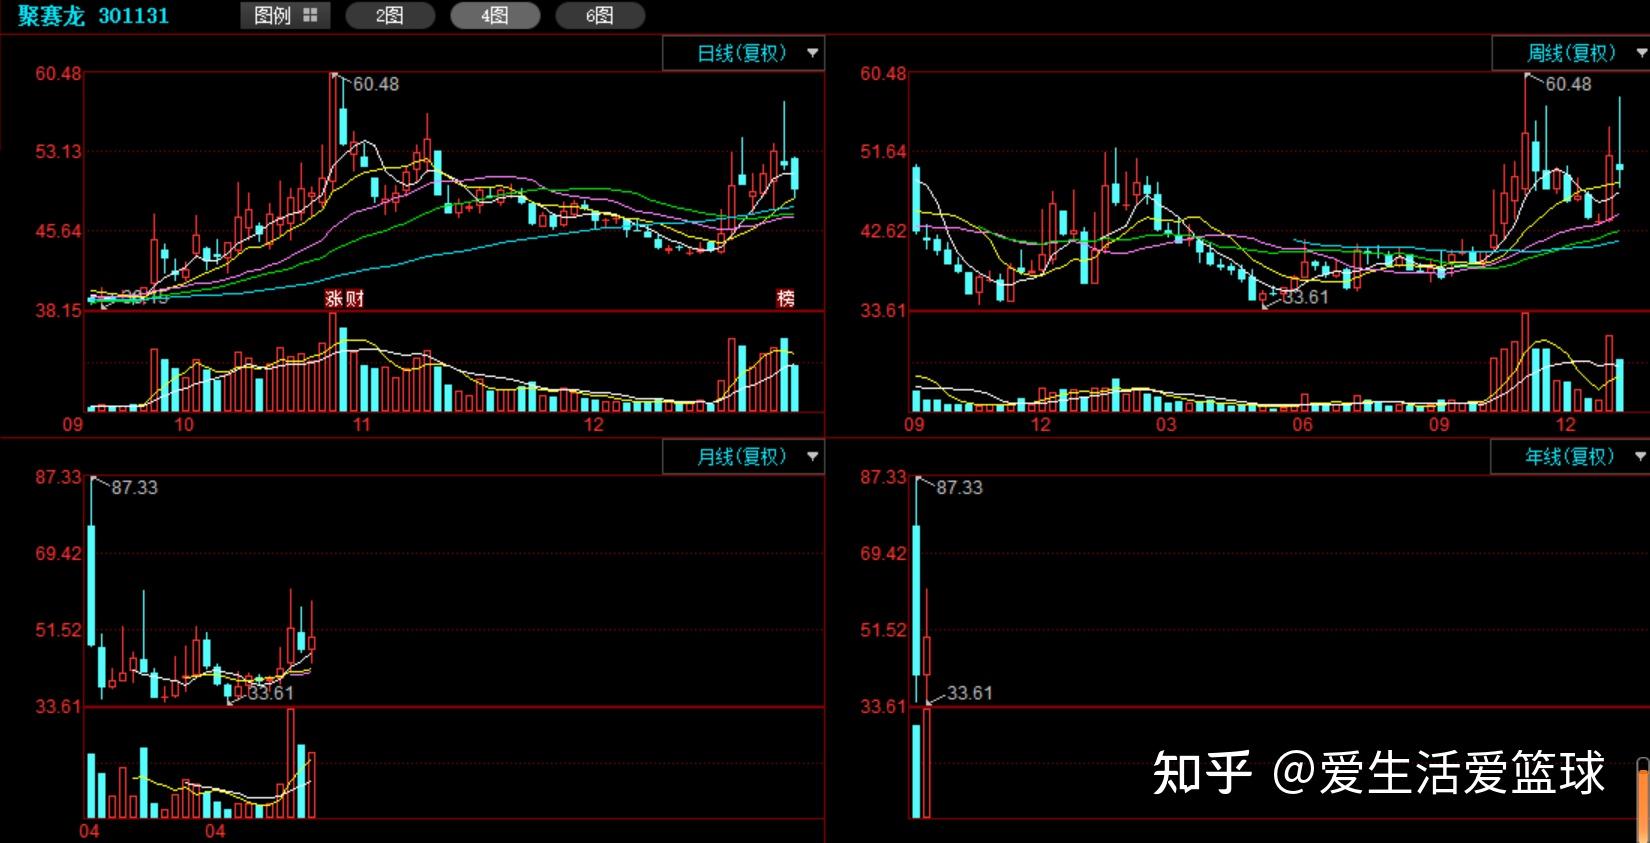Screen dimensions: 1650x843
Task: Click the 33.61 low label on yearly chart
Action: 969,693
